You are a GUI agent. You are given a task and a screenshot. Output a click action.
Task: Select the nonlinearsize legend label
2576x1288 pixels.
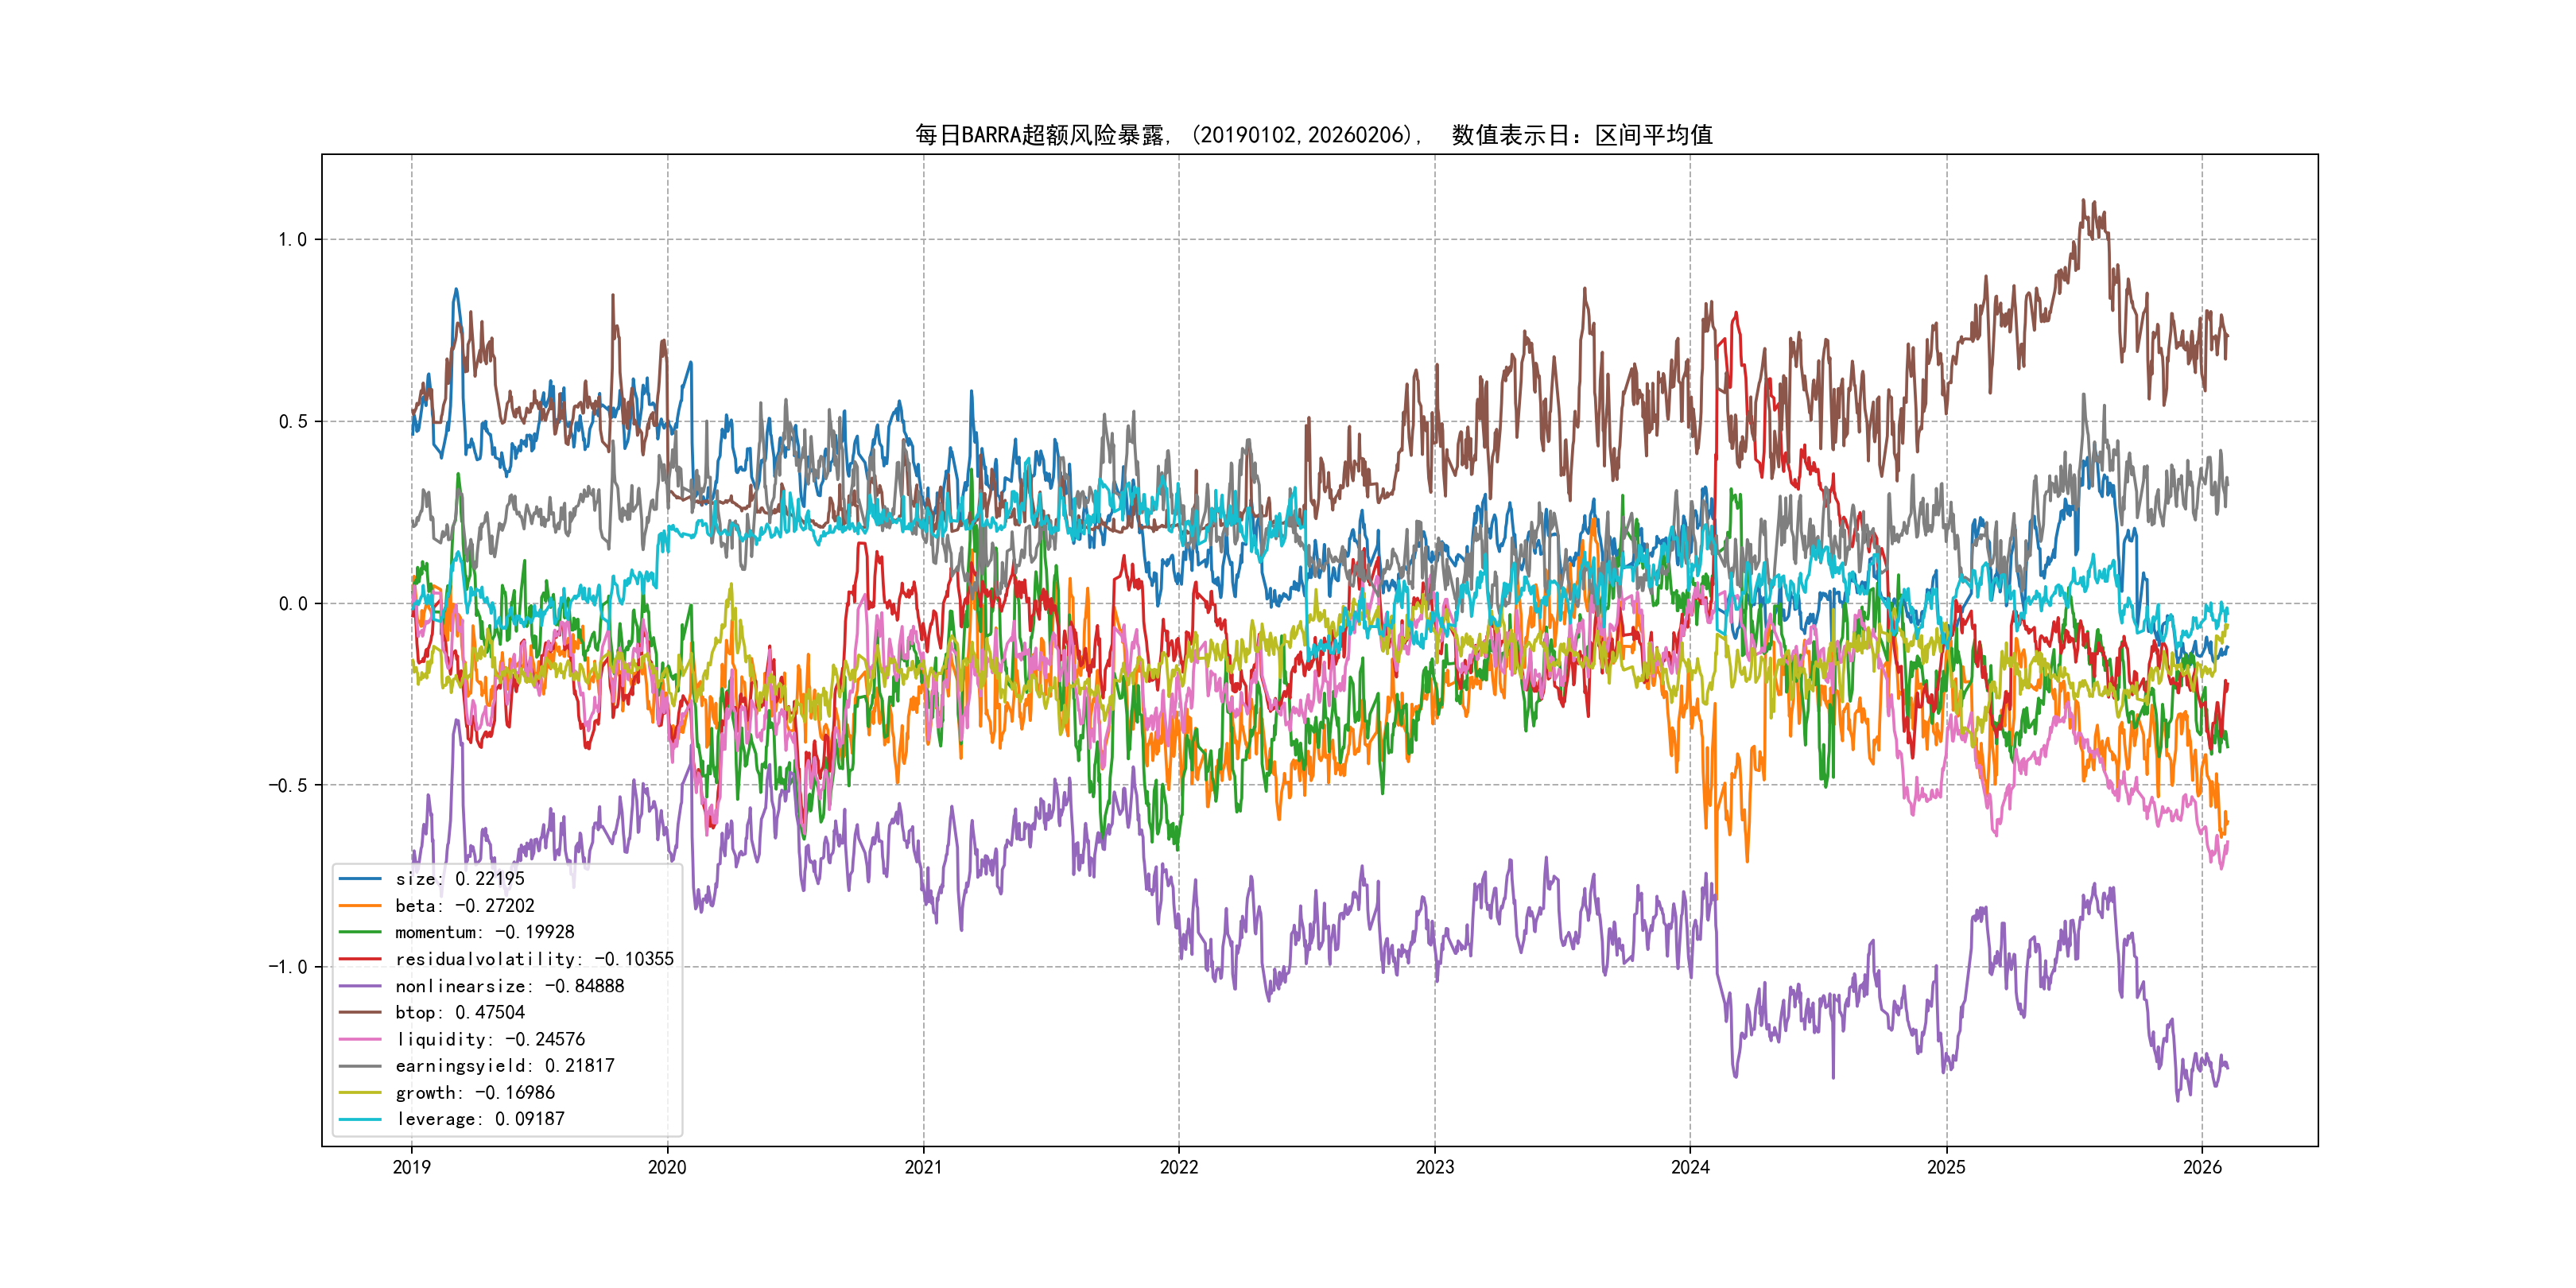(509, 986)
